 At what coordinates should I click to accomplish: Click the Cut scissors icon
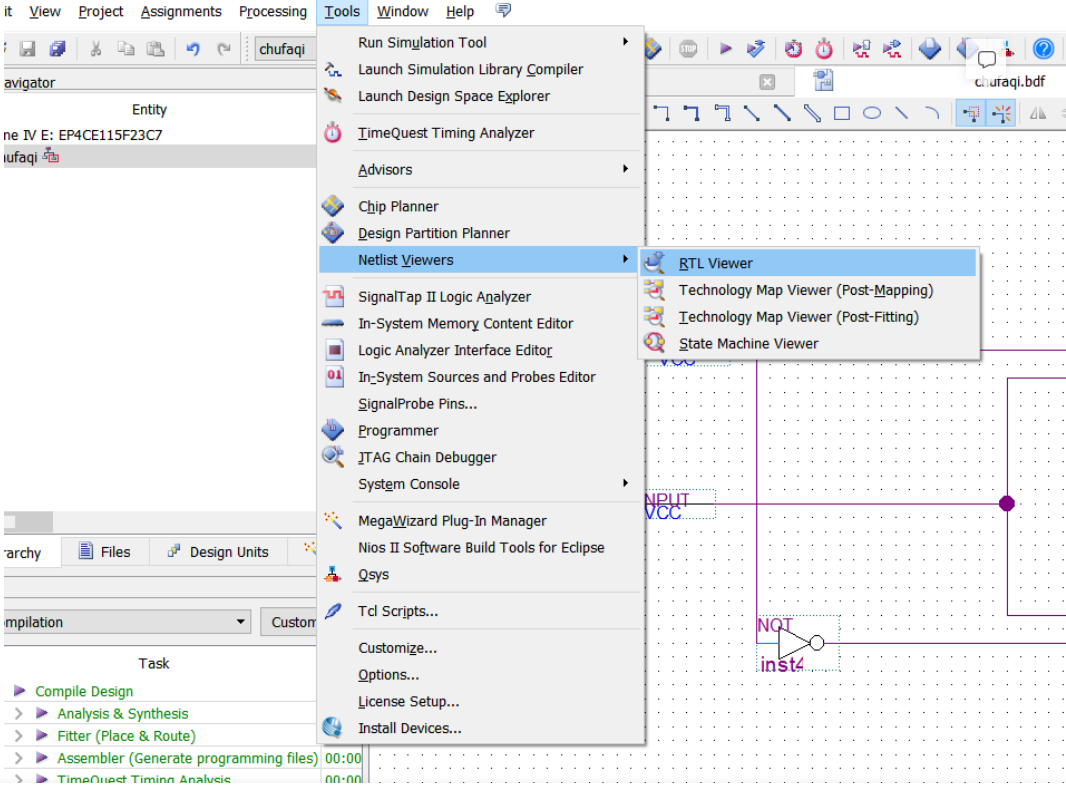pos(96,49)
